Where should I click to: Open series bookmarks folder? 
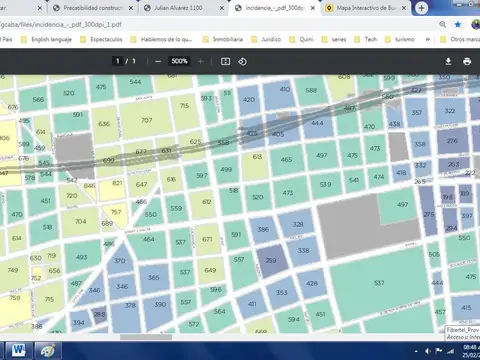[x=334, y=39]
